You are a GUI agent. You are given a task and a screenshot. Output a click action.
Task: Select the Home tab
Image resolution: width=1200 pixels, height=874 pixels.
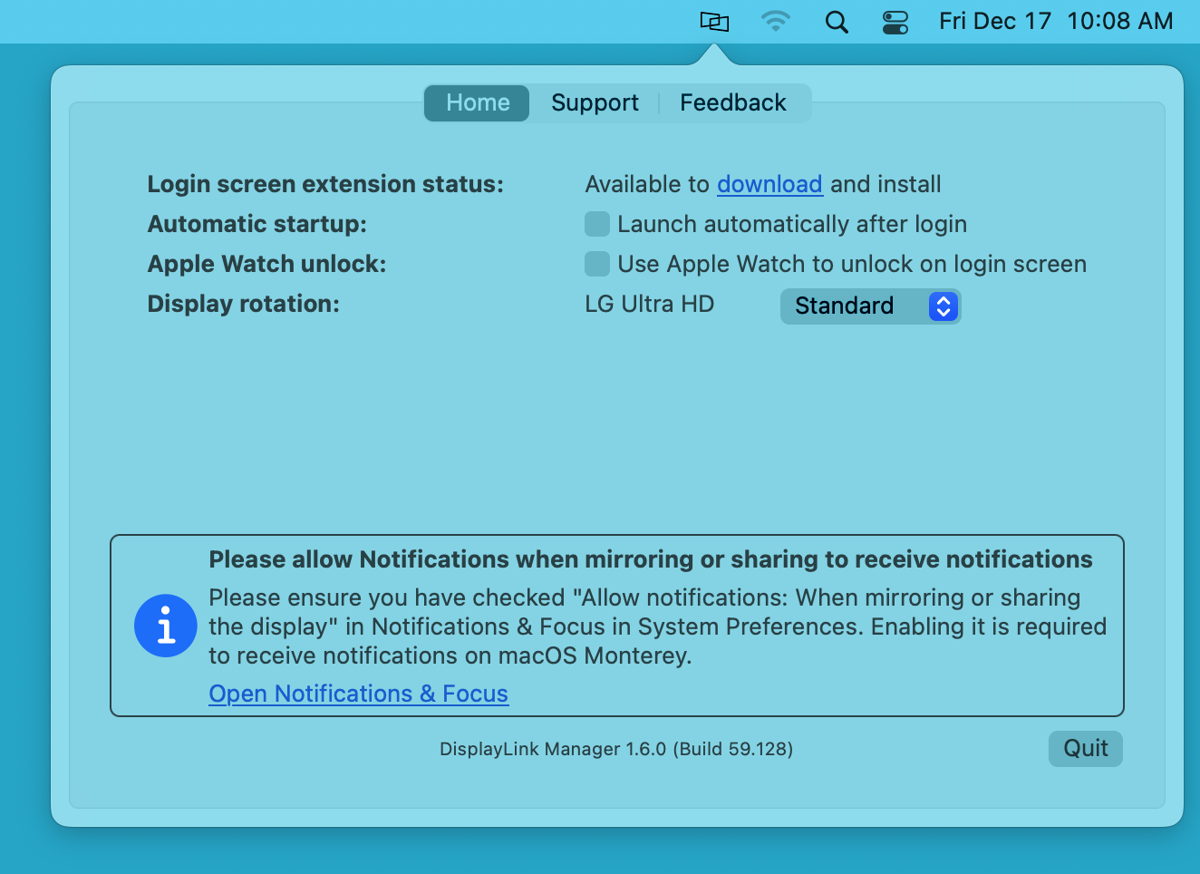[x=476, y=102]
